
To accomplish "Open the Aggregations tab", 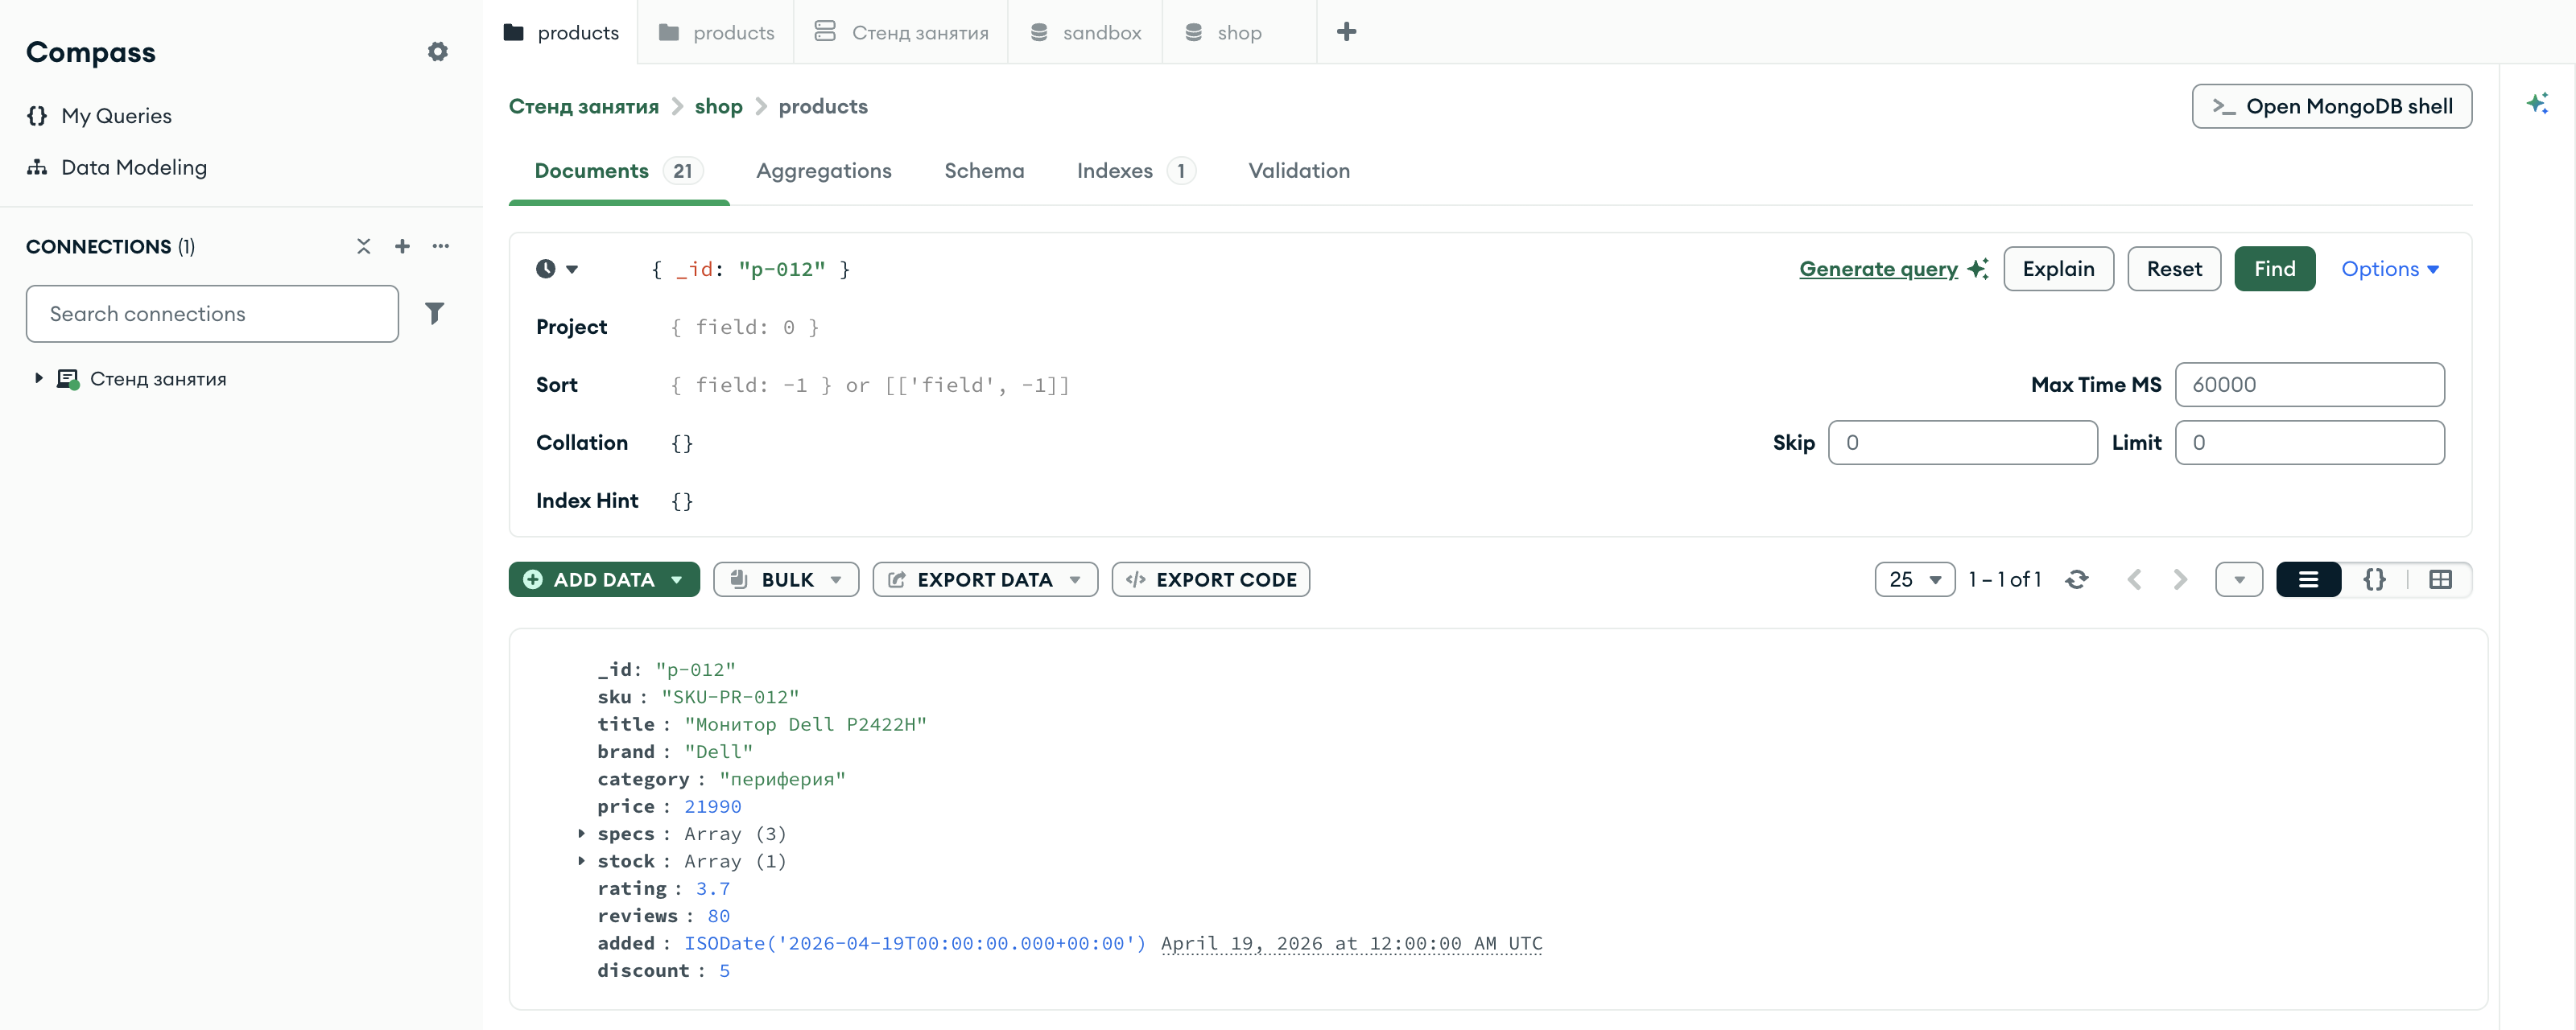I will (823, 171).
